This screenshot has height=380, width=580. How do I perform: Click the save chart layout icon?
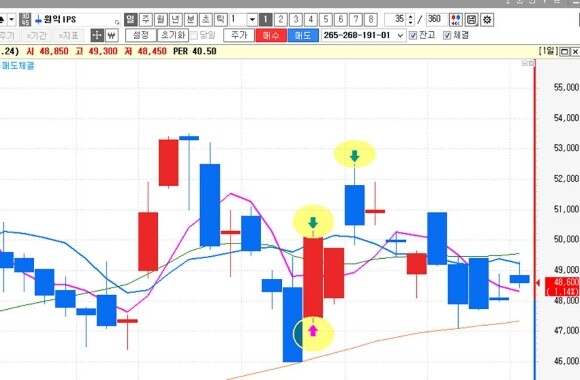(471, 20)
